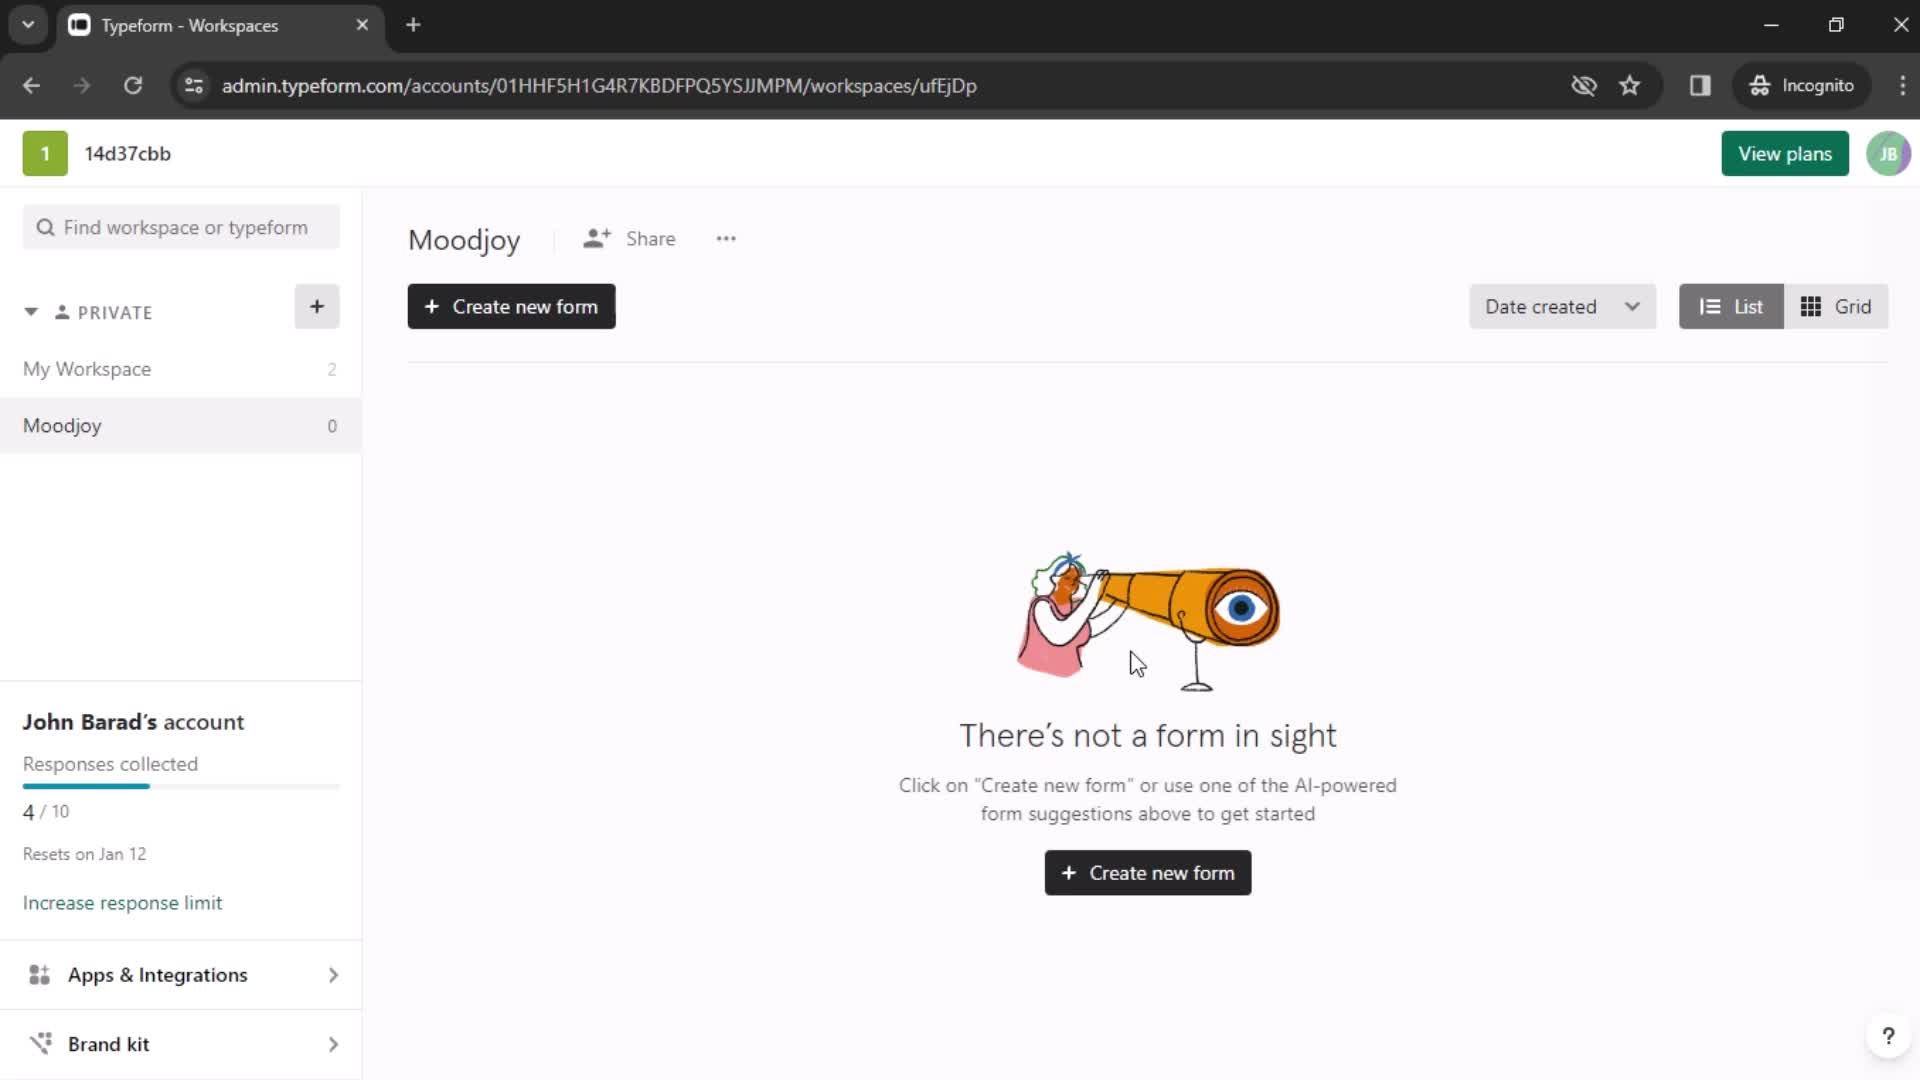Click the Brand kit arrow icon
This screenshot has width=1920, height=1080.
[334, 1044]
